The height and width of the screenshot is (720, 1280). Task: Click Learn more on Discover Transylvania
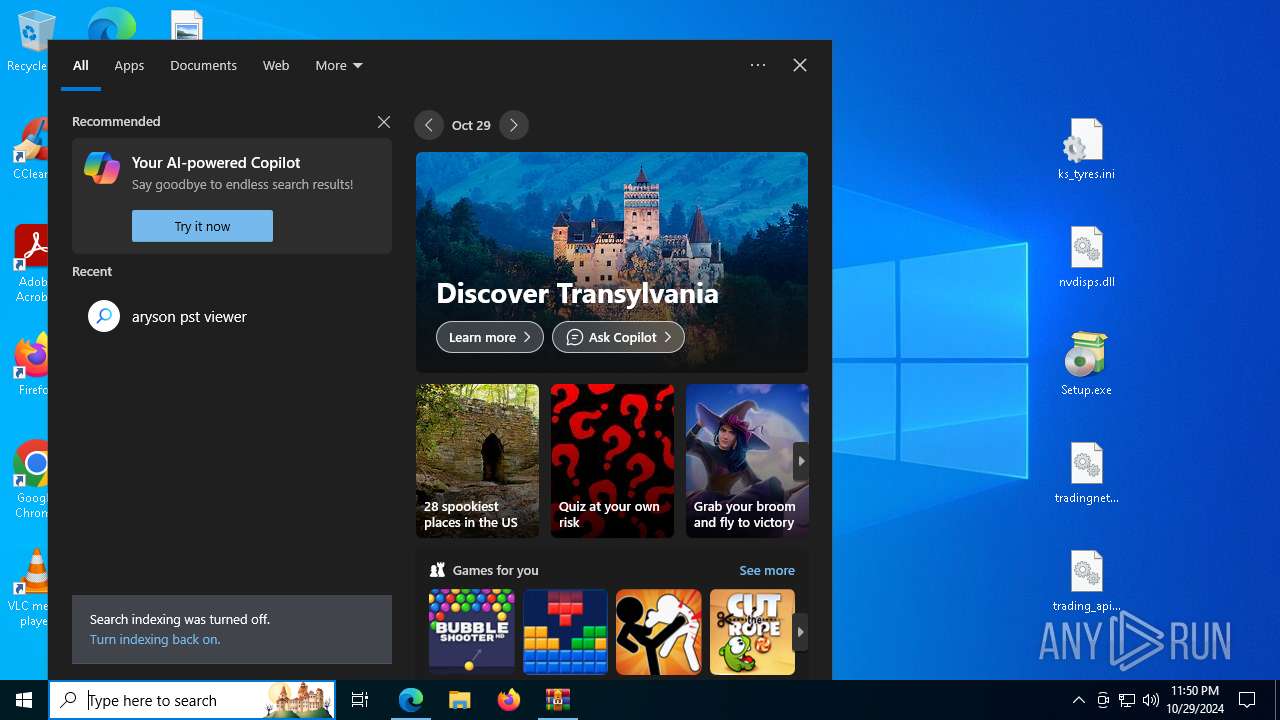490,337
